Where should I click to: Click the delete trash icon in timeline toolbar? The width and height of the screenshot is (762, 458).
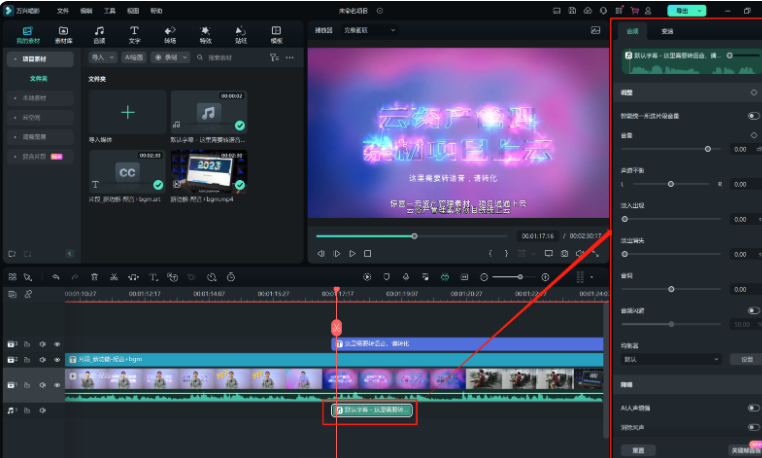[94, 276]
